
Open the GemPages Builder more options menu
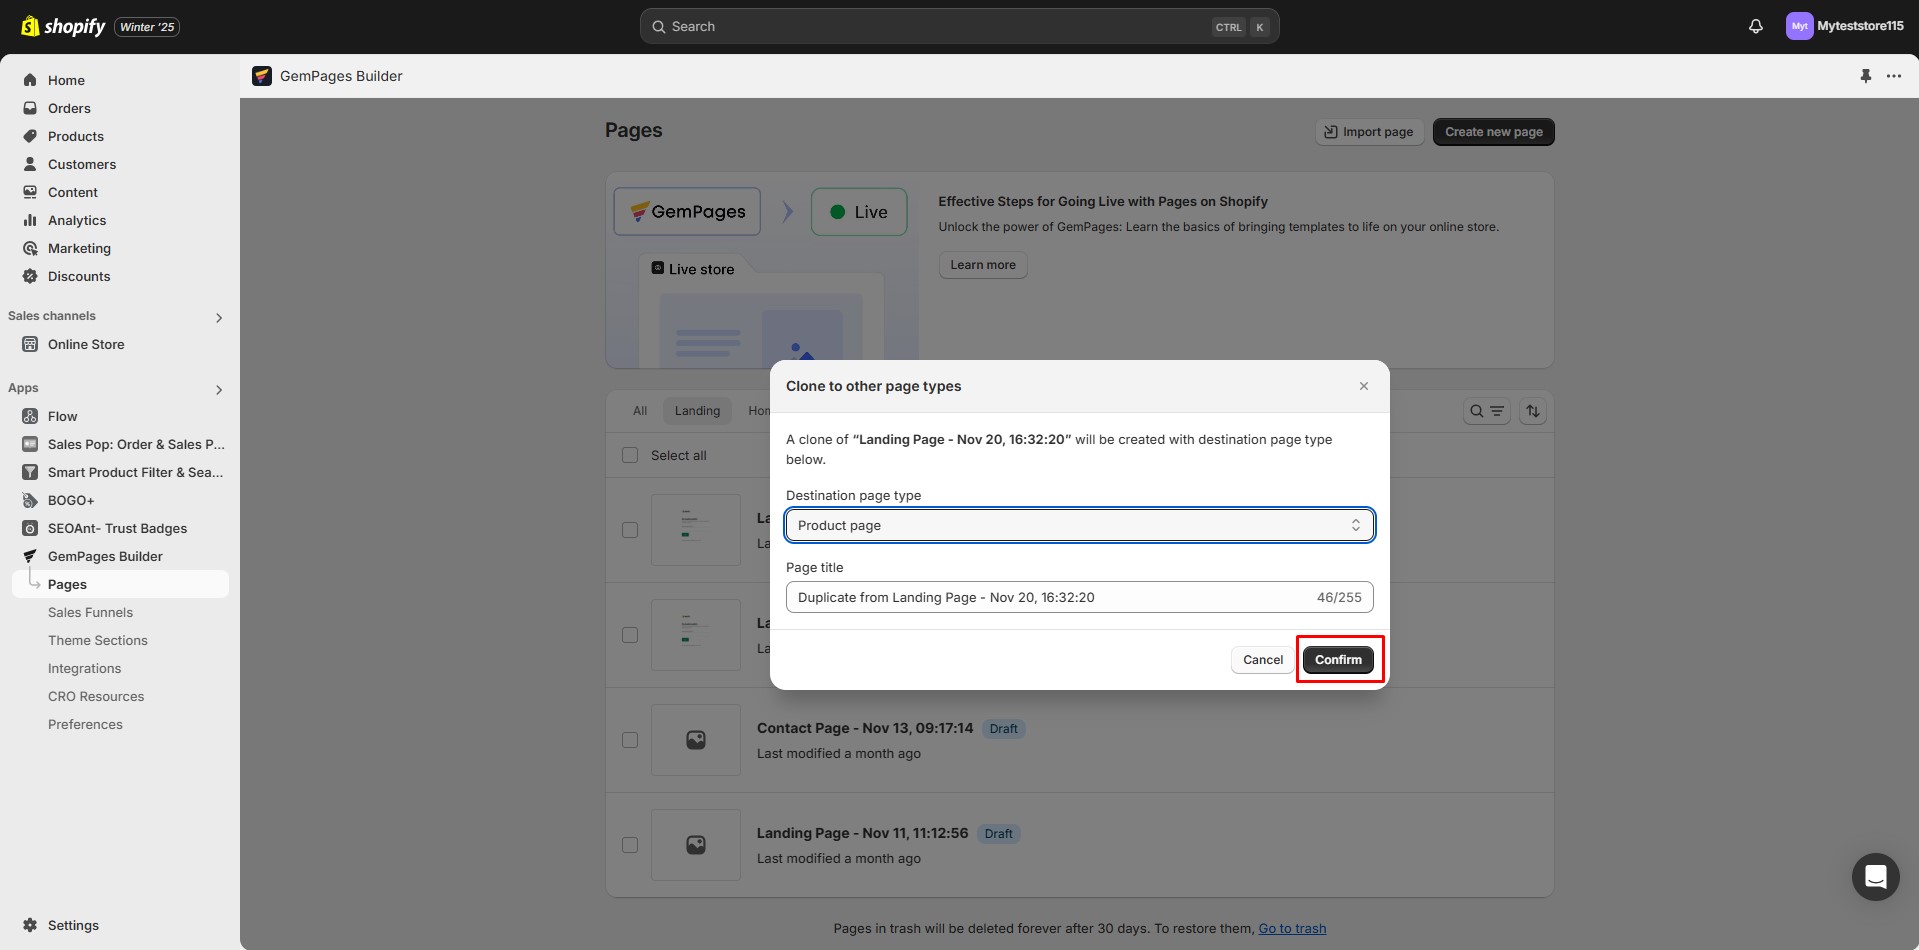point(1896,75)
